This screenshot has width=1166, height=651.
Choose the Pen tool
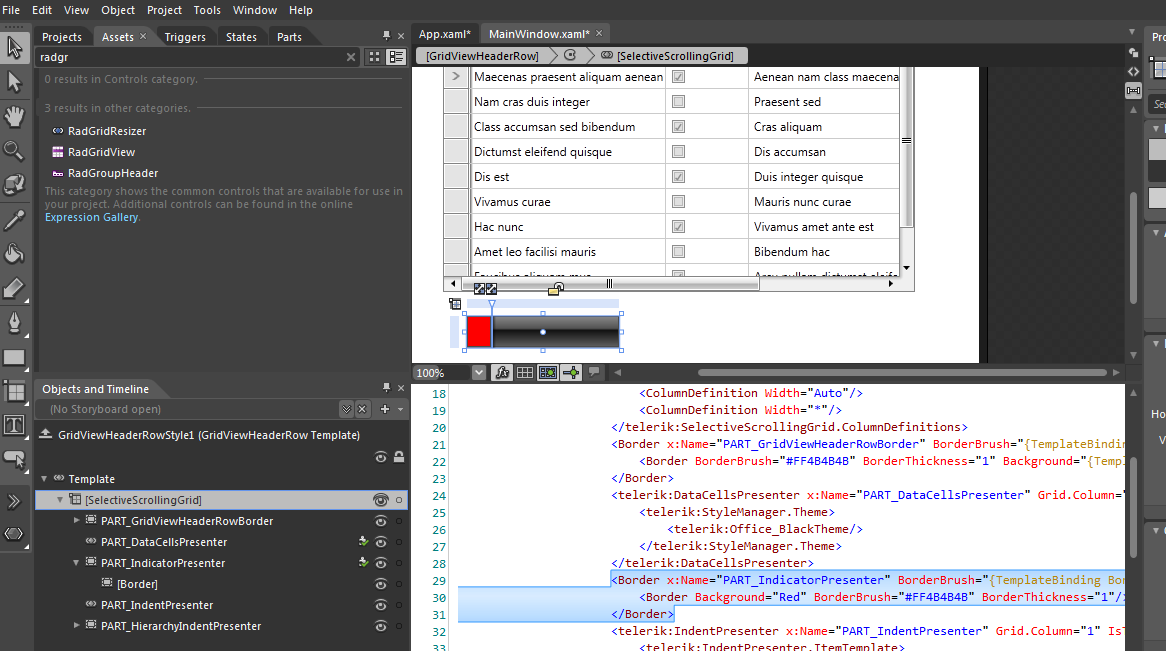pos(14,322)
